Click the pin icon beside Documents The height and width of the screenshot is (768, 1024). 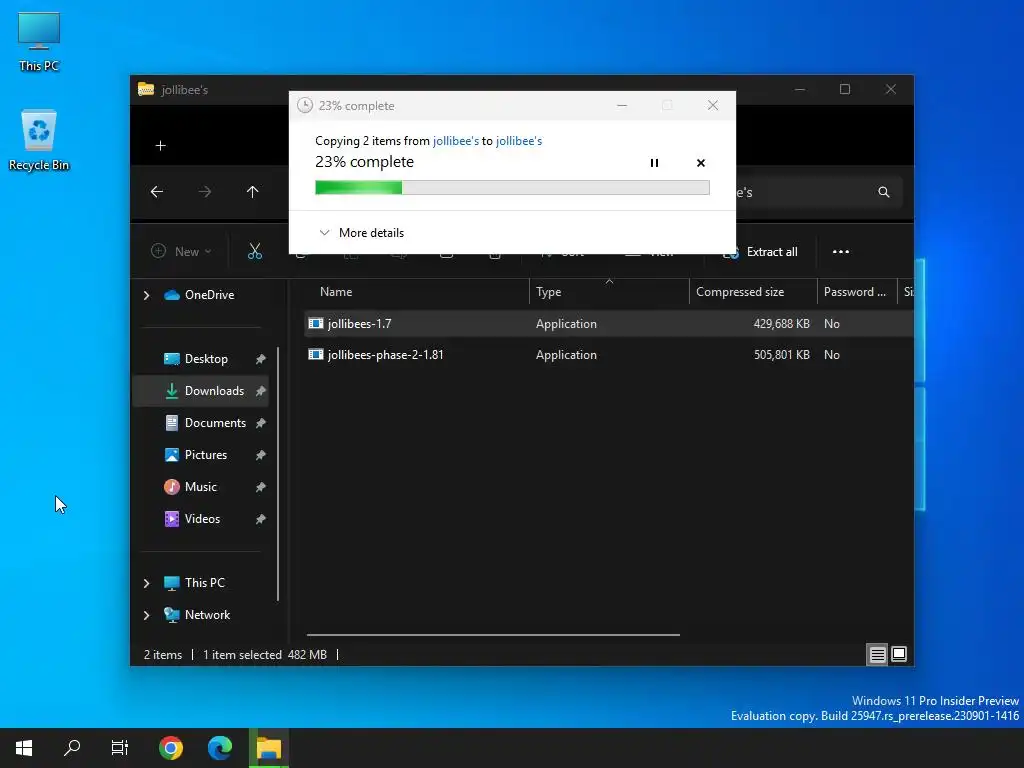261,423
